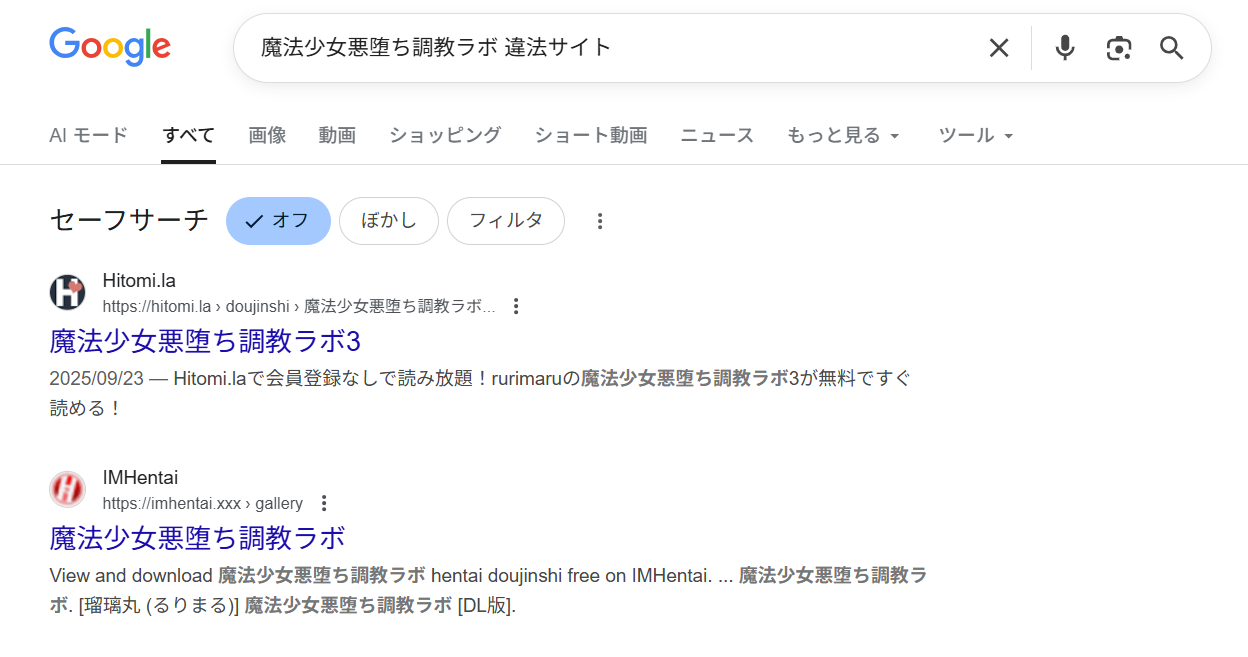1248x657 pixels.
Task: Clear the search query with the X icon
Action: click(x=998, y=47)
